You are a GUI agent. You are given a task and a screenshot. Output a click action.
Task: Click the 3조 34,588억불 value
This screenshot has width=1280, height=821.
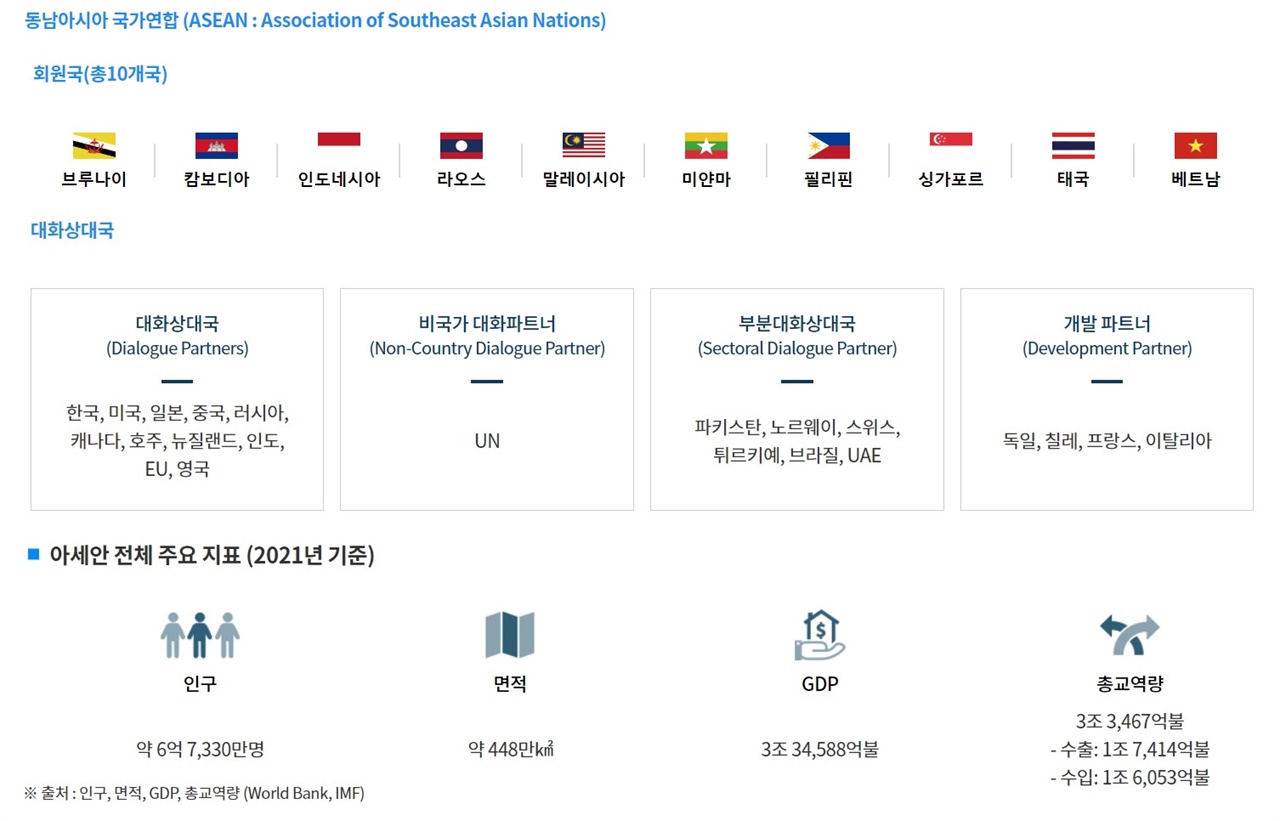(x=820, y=749)
